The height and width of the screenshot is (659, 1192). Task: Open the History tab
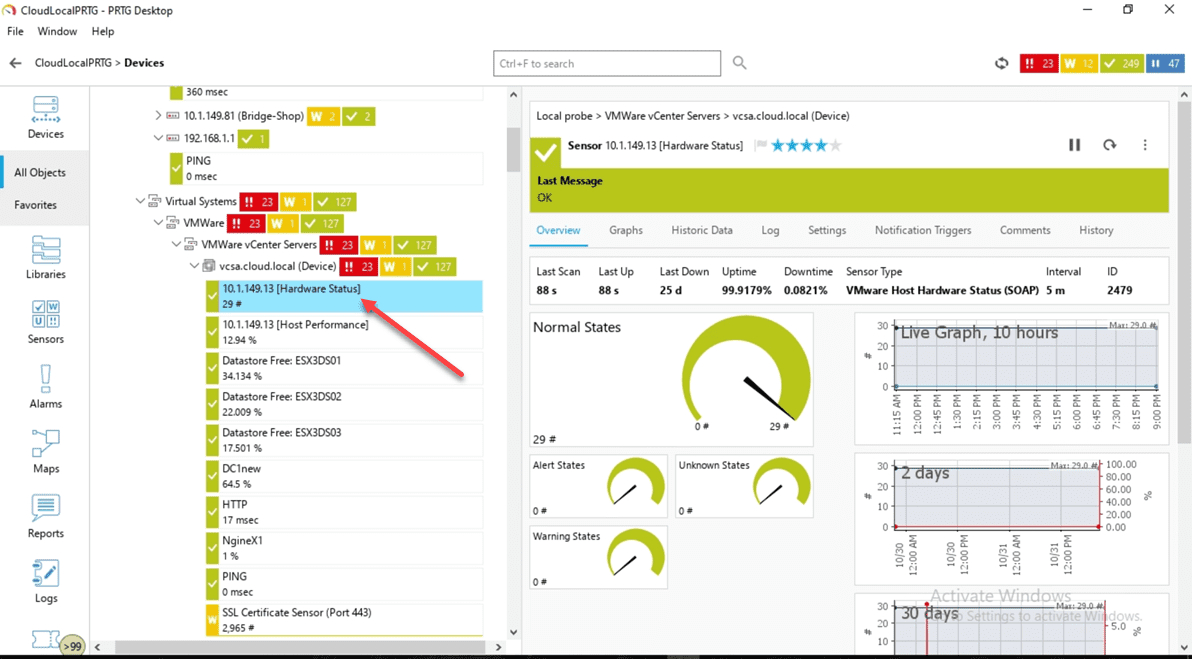1096,230
